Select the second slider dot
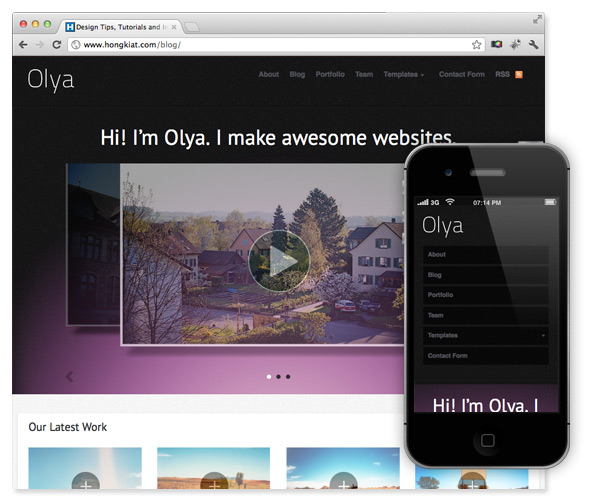The width and height of the screenshot is (600, 500). [279, 377]
